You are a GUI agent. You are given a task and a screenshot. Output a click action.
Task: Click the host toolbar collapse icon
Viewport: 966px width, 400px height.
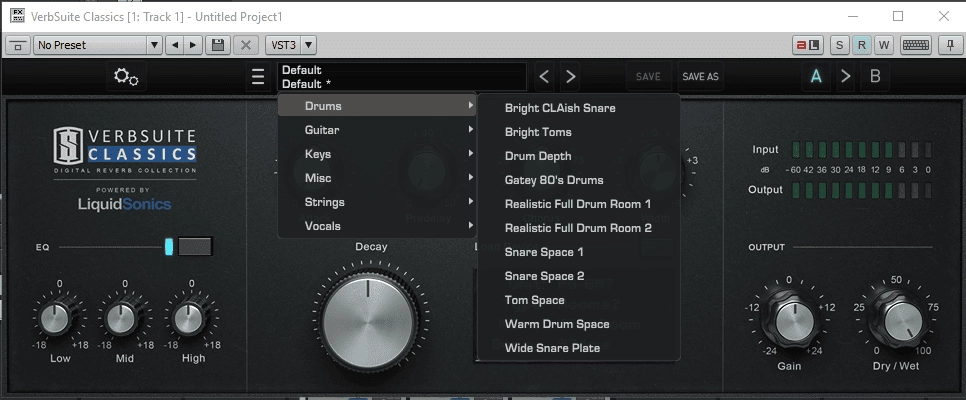pos(18,45)
